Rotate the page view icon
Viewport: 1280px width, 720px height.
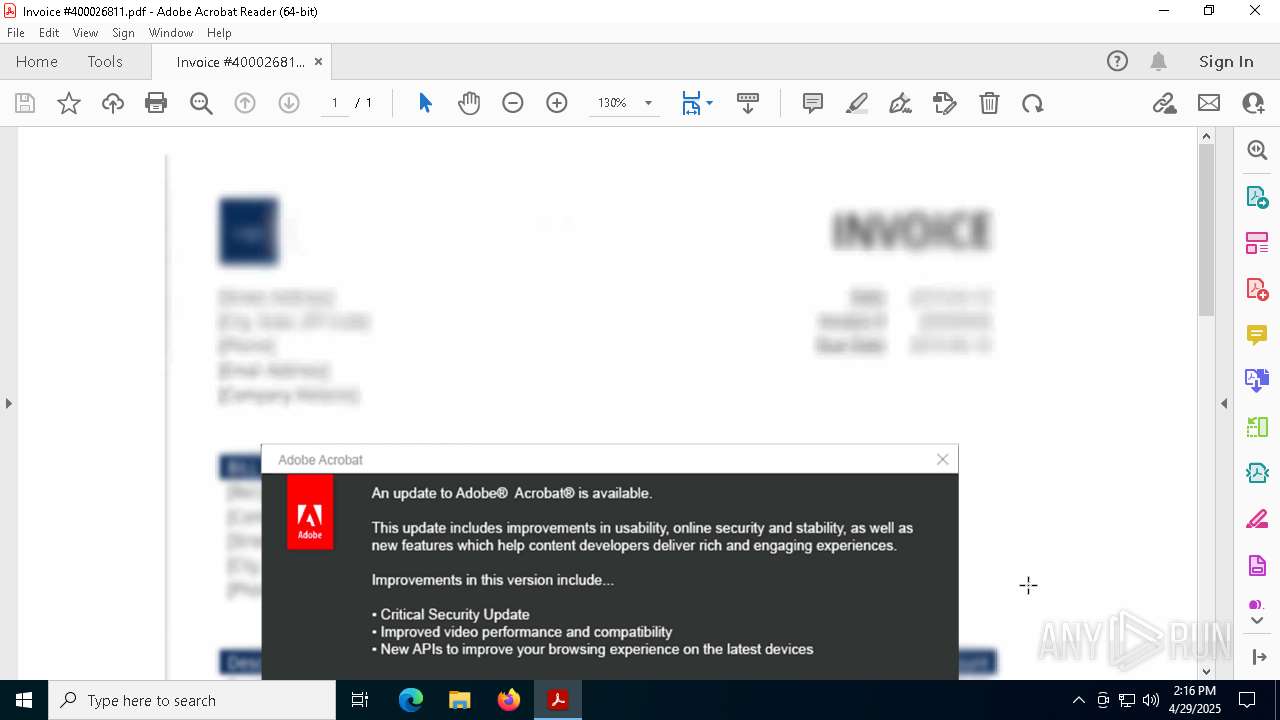coord(1033,103)
